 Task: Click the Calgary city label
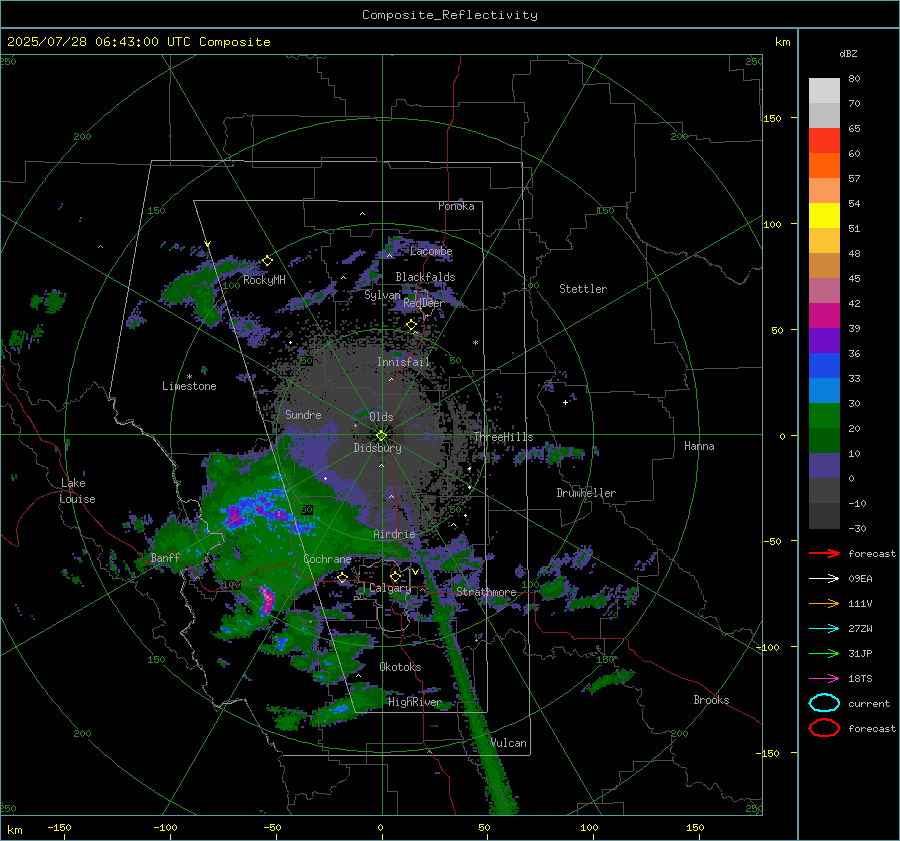[390, 588]
